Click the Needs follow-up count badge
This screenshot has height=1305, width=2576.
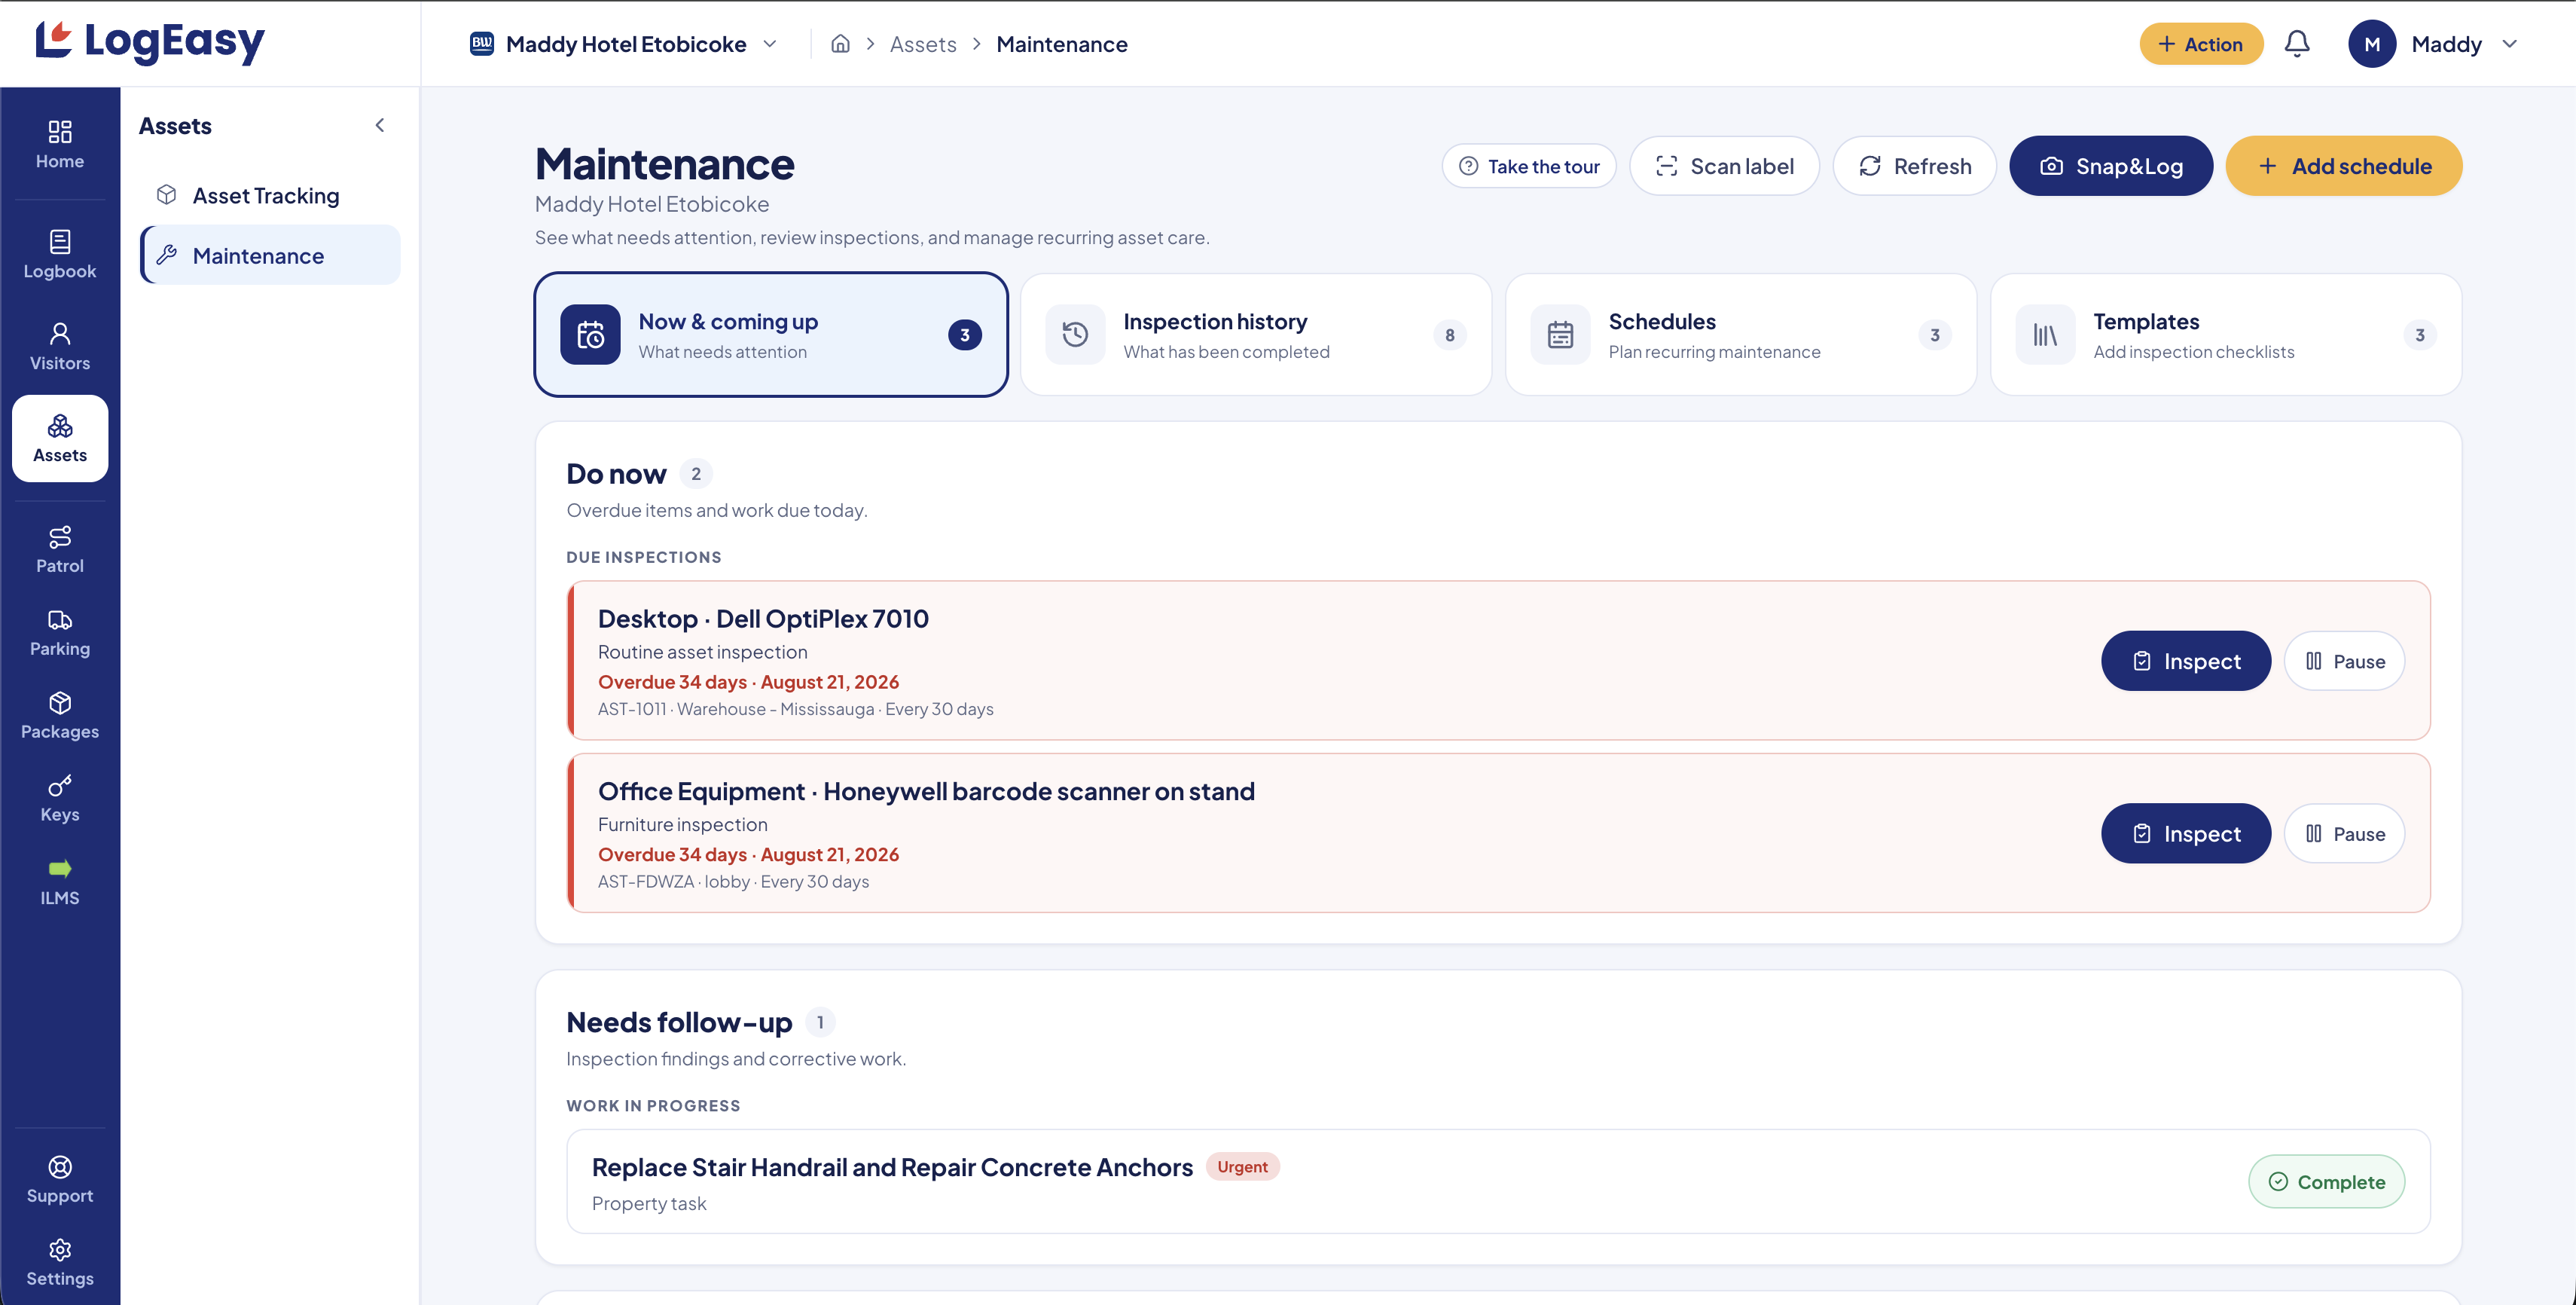[x=820, y=1022]
